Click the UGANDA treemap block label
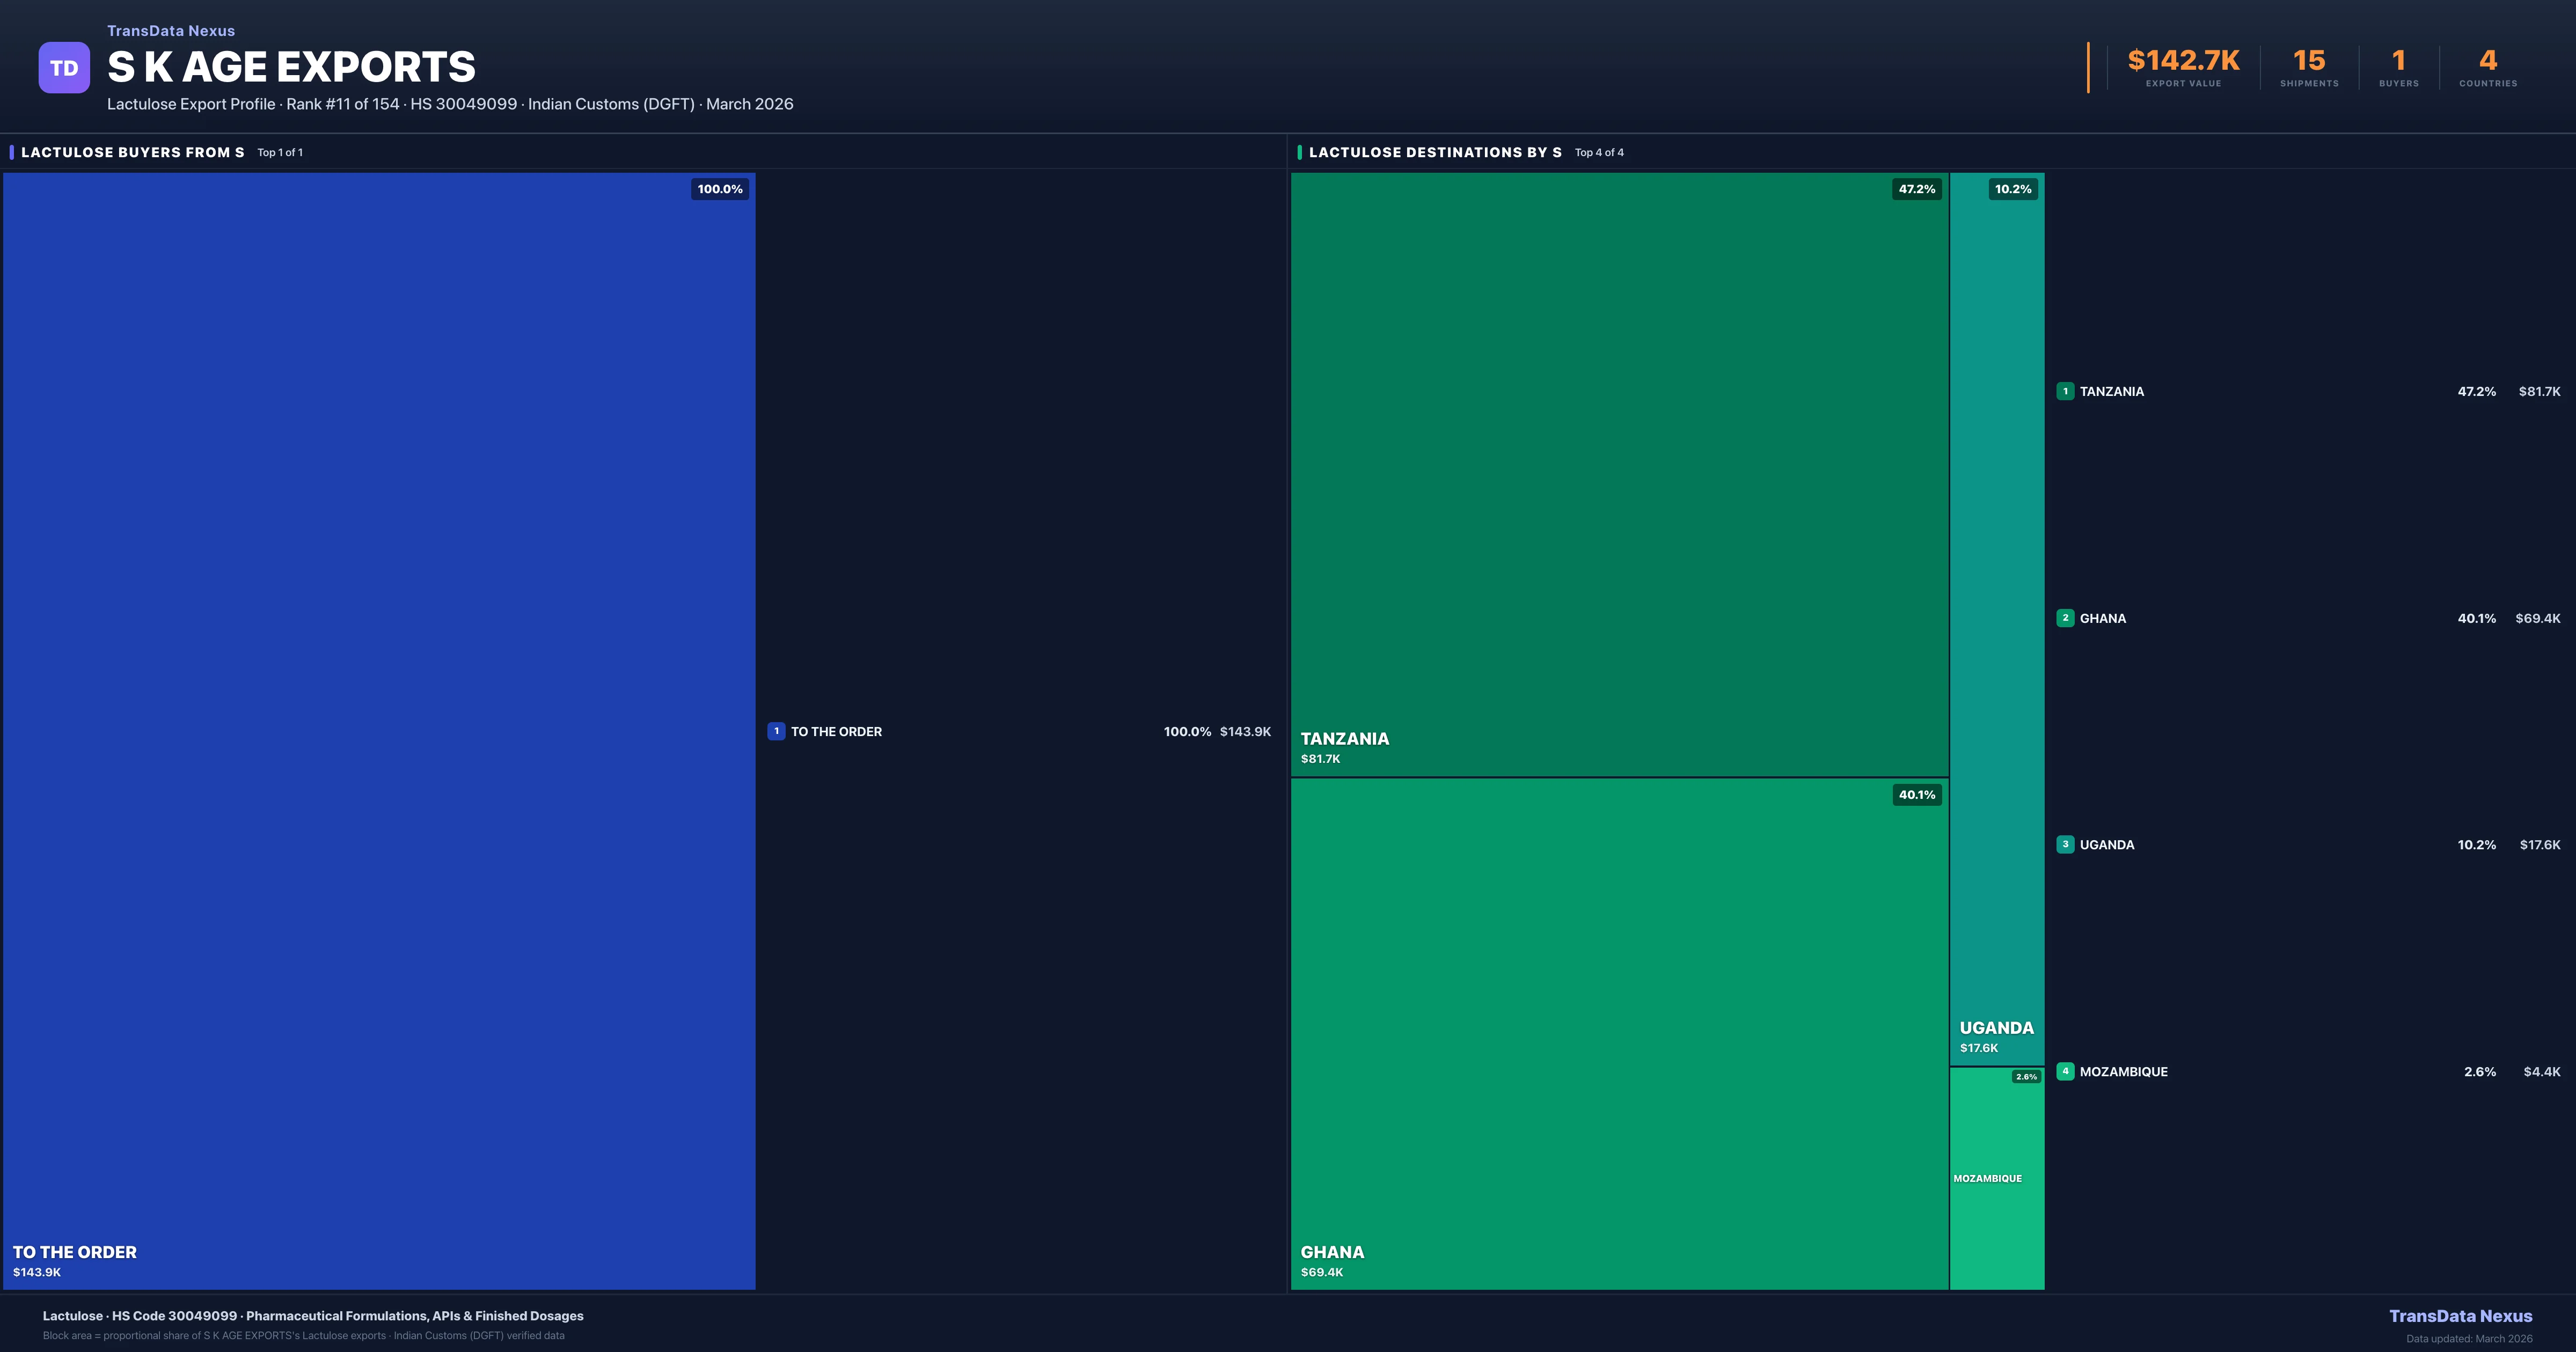The width and height of the screenshot is (2576, 1352). coord(1996,1028)
